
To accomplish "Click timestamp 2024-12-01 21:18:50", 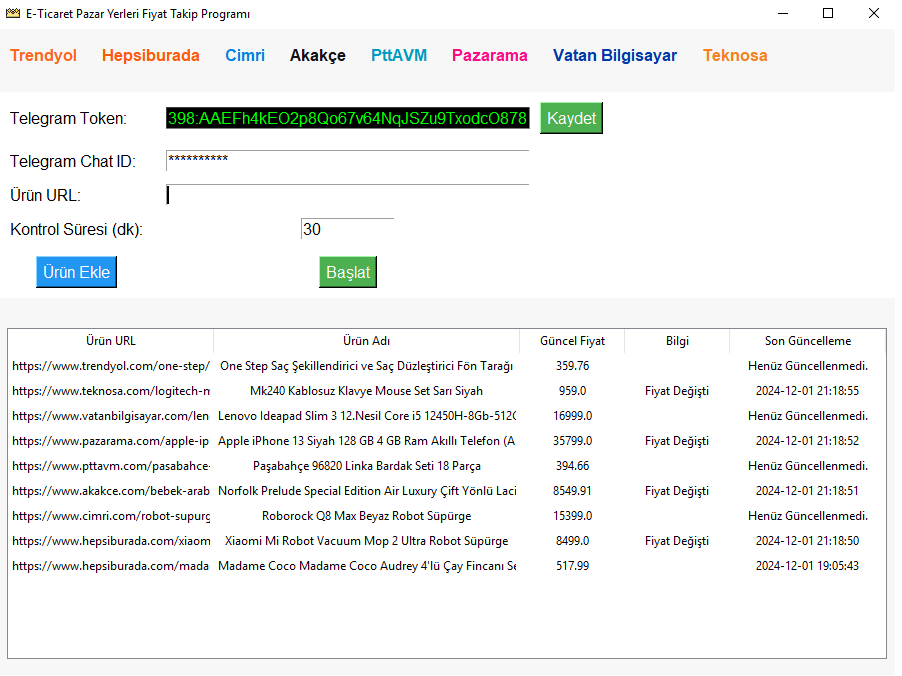I will pyautogui.click(x=807, y=541).
